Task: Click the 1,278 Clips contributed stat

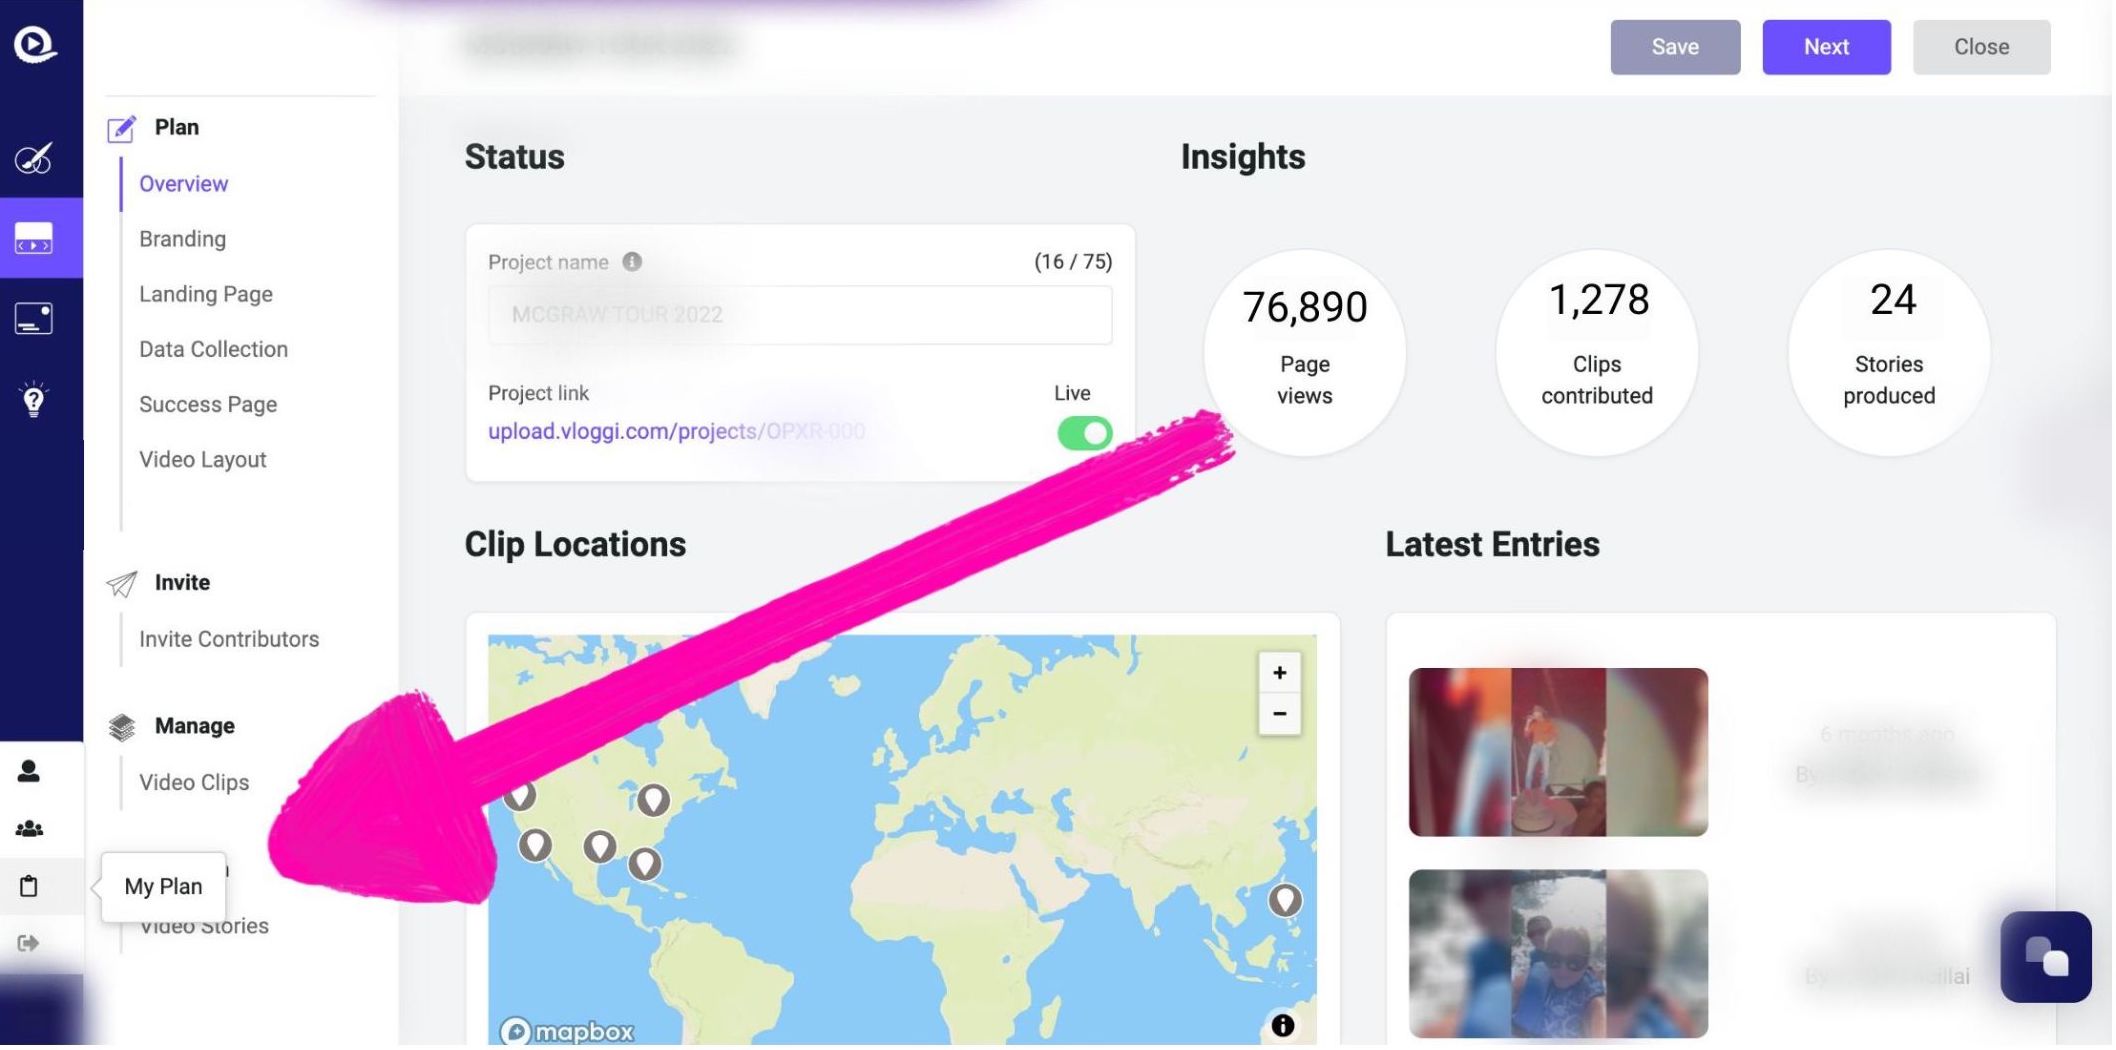Action: (x=1599, y=353)
